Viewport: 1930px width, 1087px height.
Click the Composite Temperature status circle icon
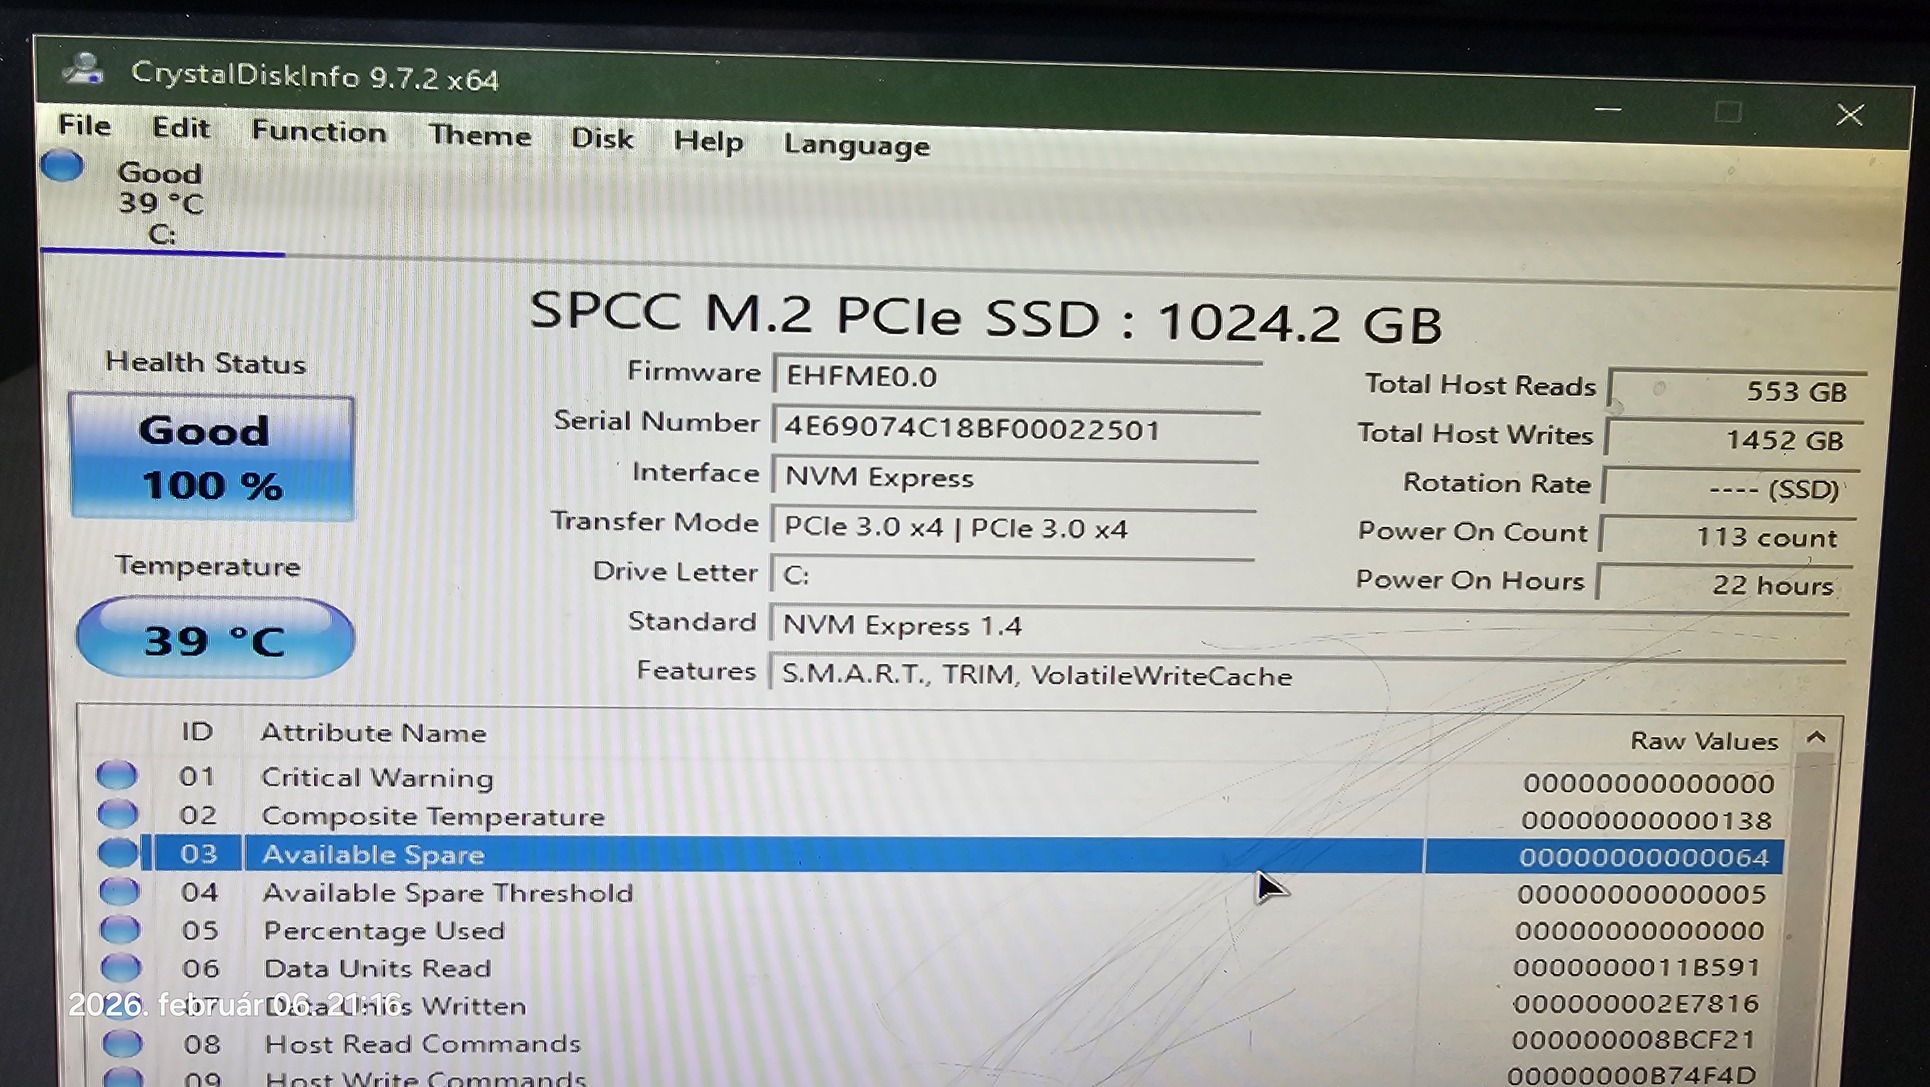(117, 814)
